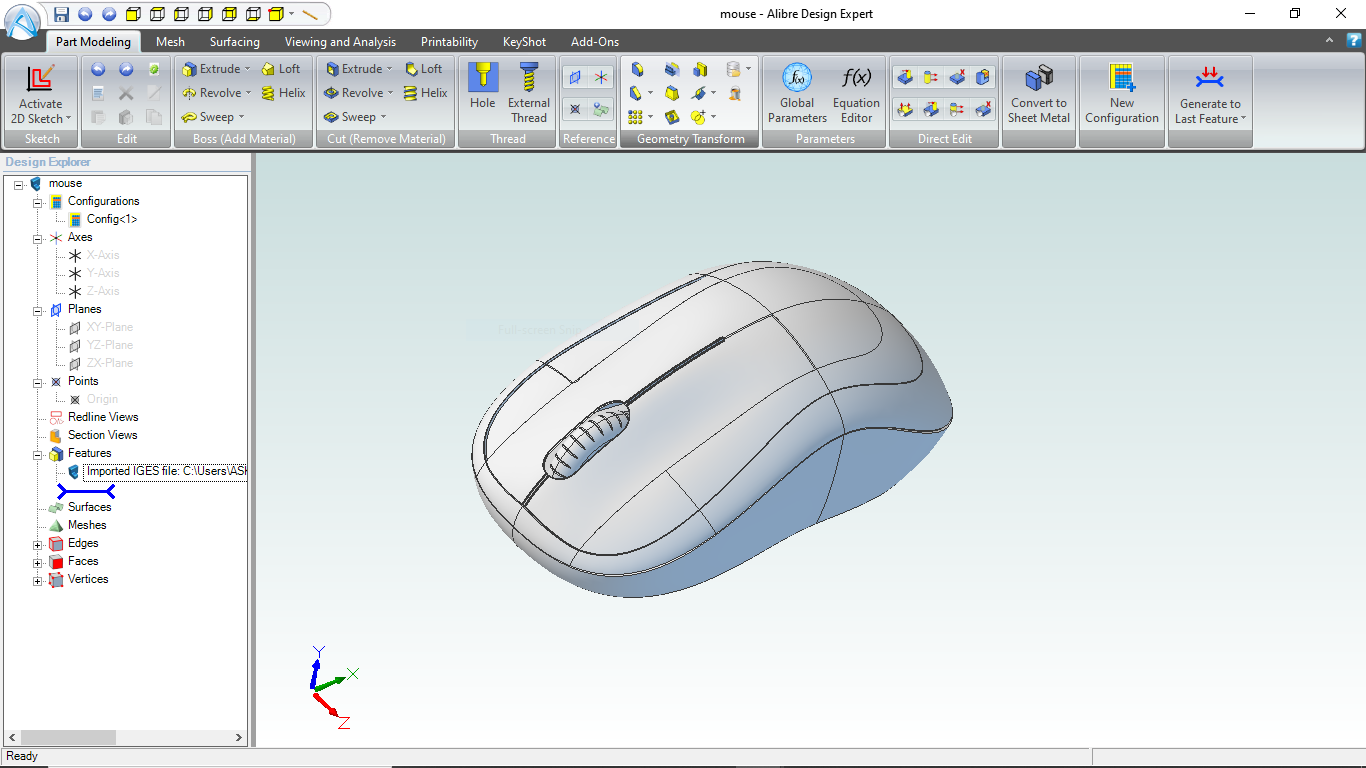The width and height of the screenshot is (1366, 768).
Task: Select the root mouse part node
Action: 65,183
